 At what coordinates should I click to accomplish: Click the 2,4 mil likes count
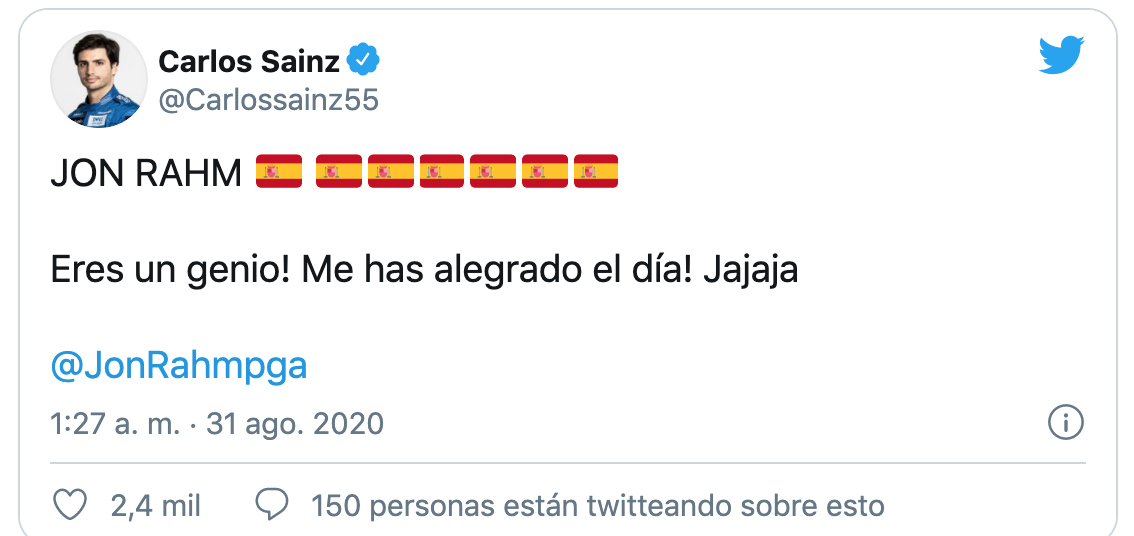155,505
